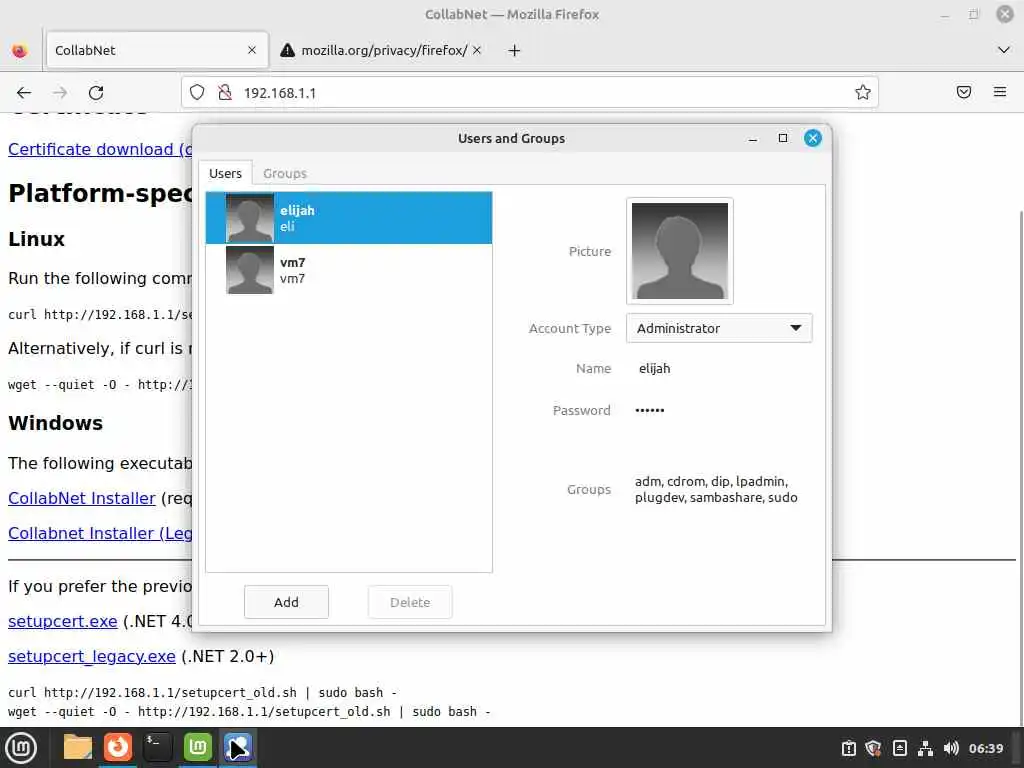Open the network connection tray icon
Image resolution: width=1024 pixels, height=768 pixels.
[925, 748]
